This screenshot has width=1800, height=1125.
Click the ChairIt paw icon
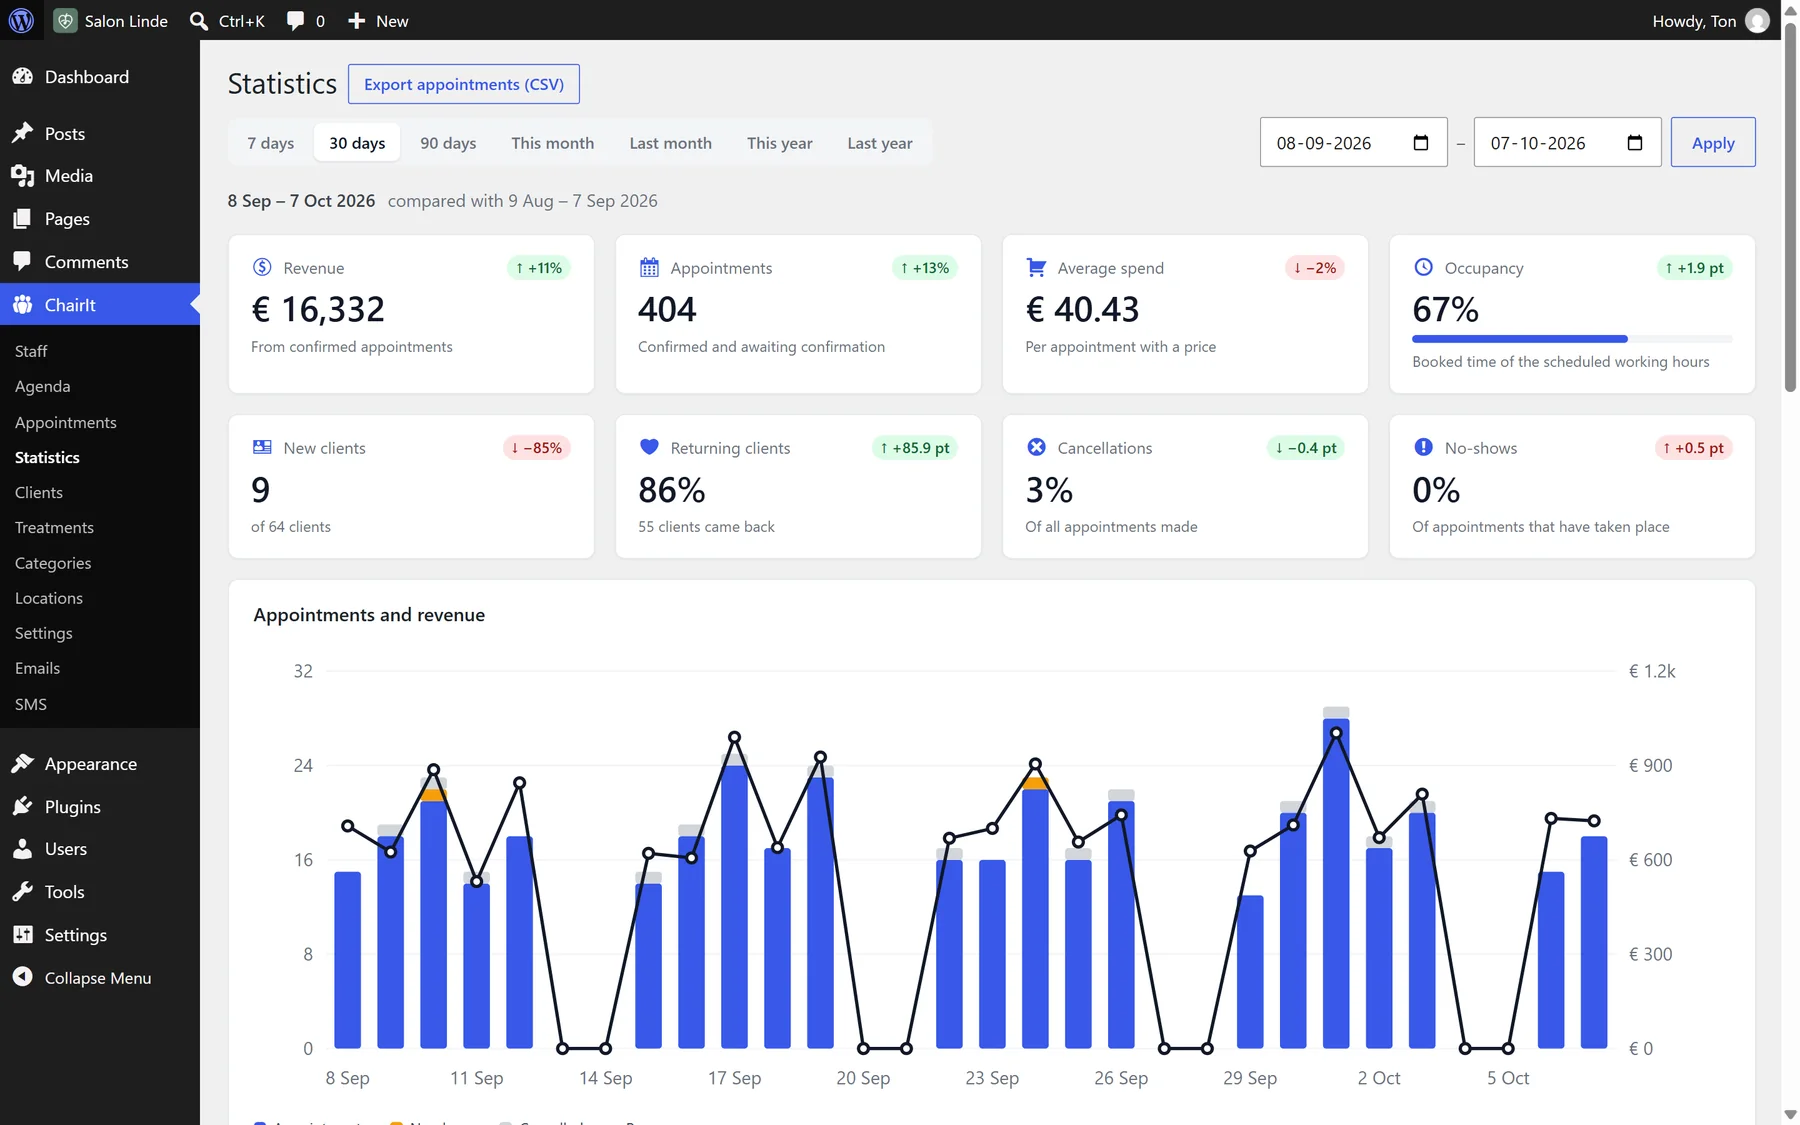pyautogui.click(x=22, y=305)
